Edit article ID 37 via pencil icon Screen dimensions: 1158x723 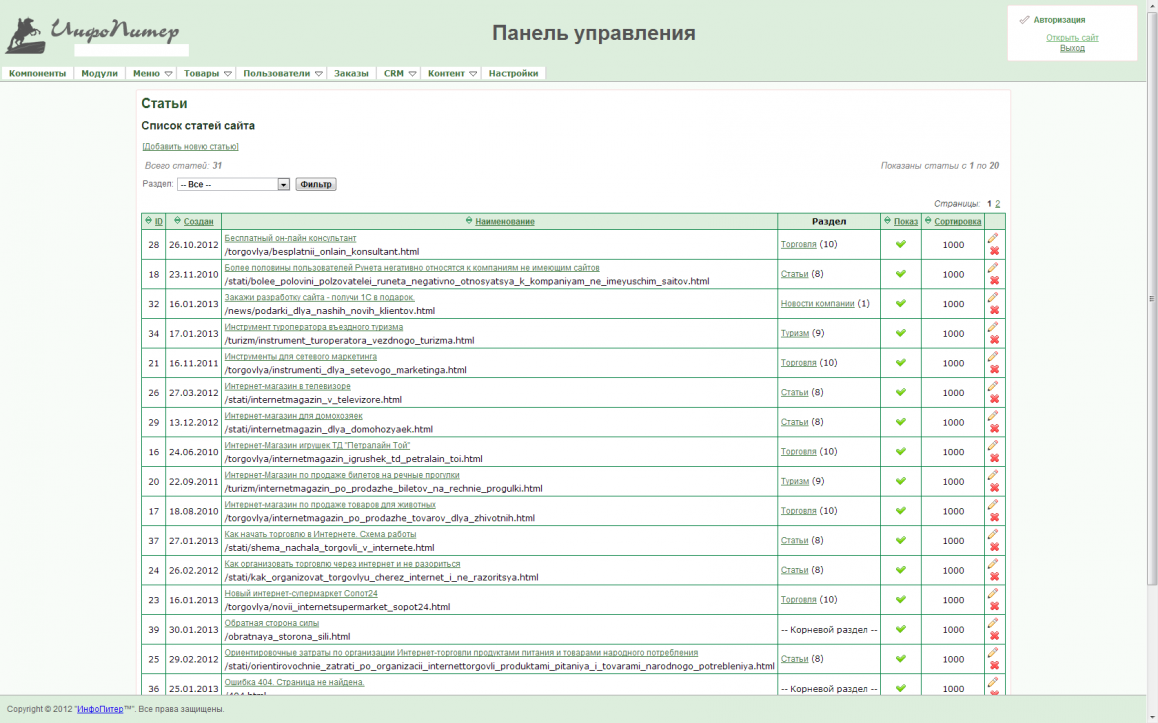click(993, 533)
